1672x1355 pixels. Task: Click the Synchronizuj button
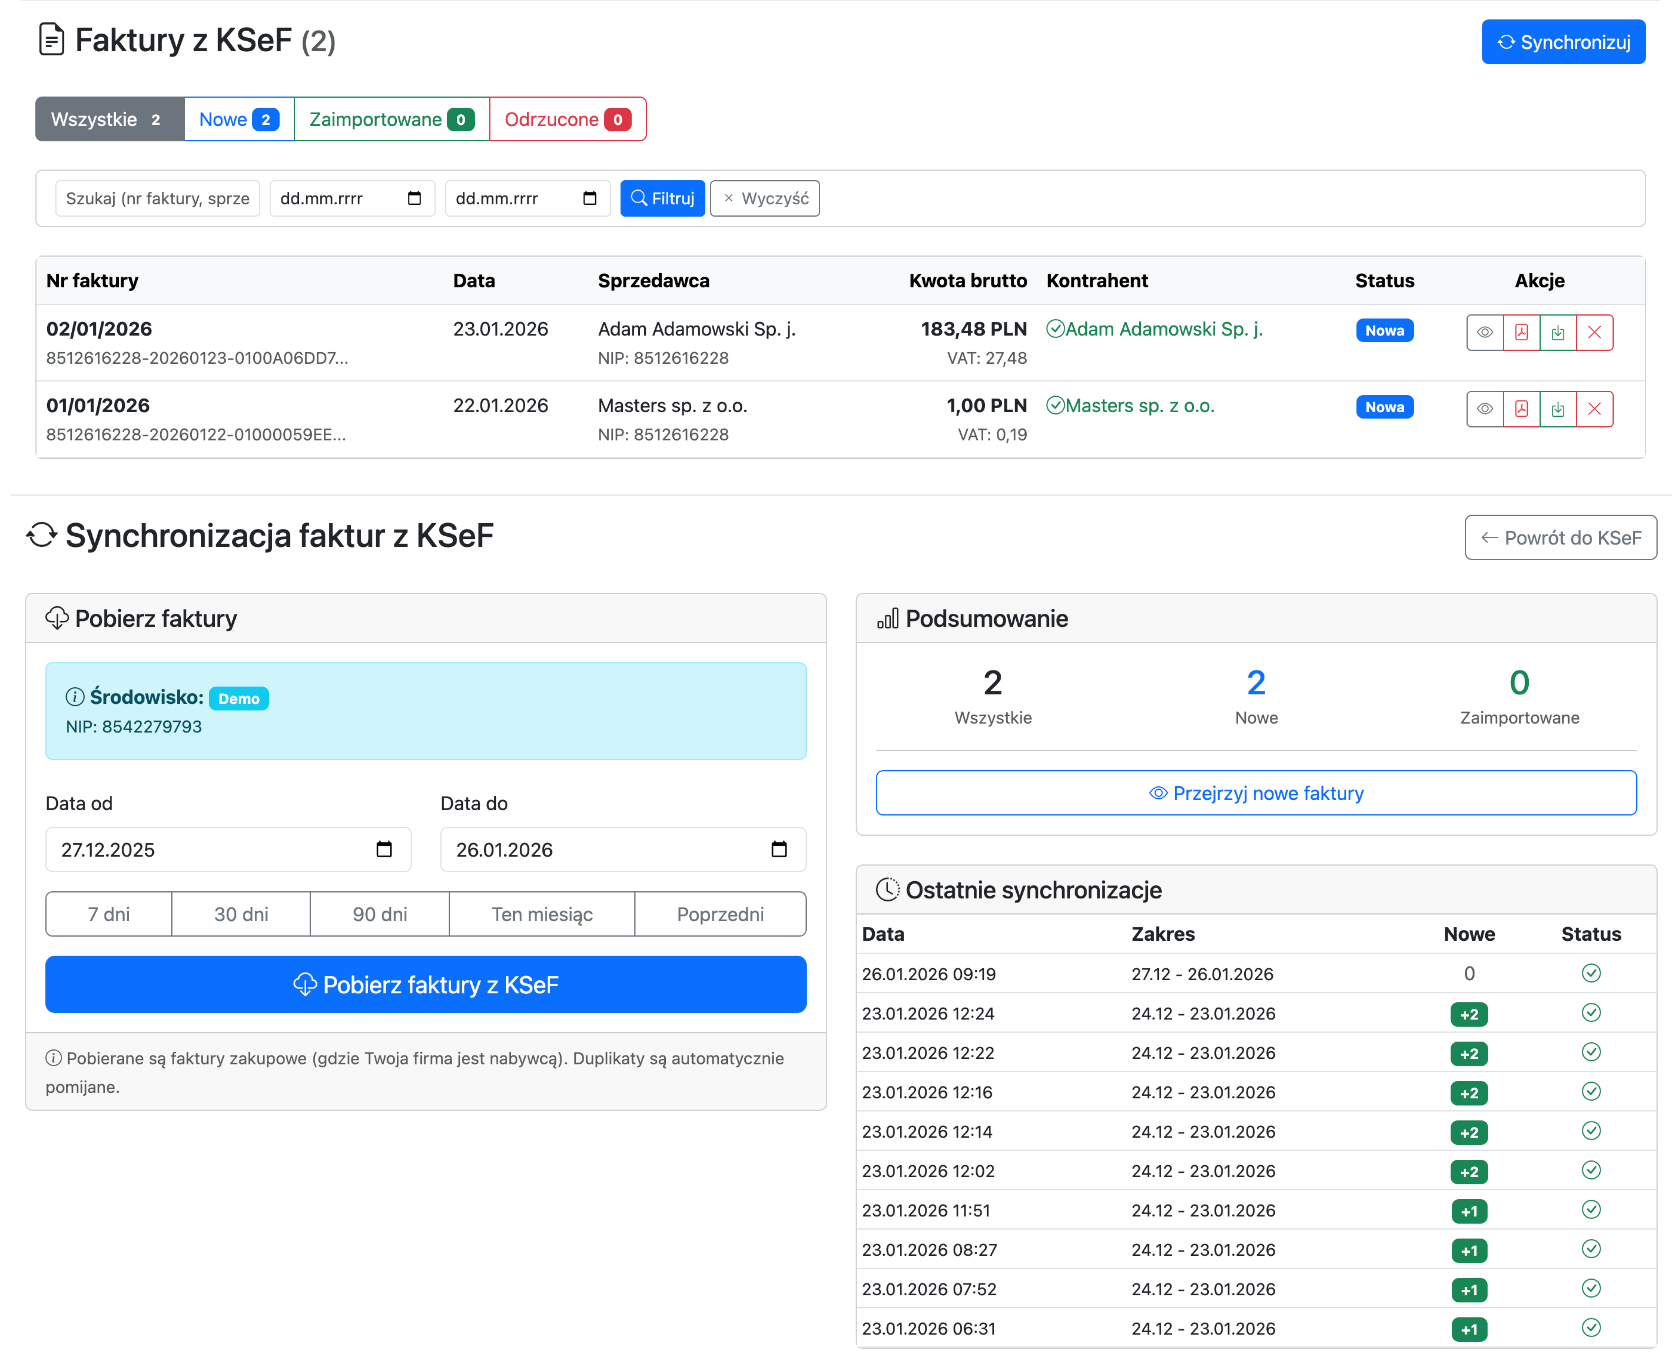(1563, 42)
